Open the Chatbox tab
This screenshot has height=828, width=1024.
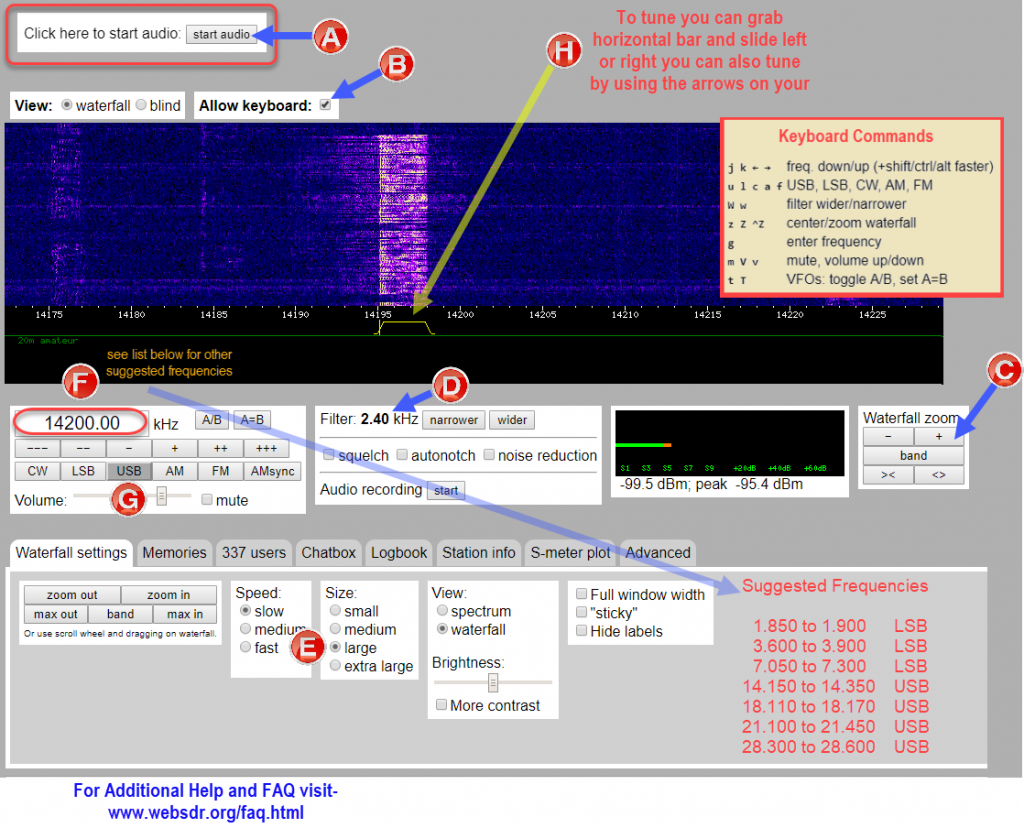point(328,553)
